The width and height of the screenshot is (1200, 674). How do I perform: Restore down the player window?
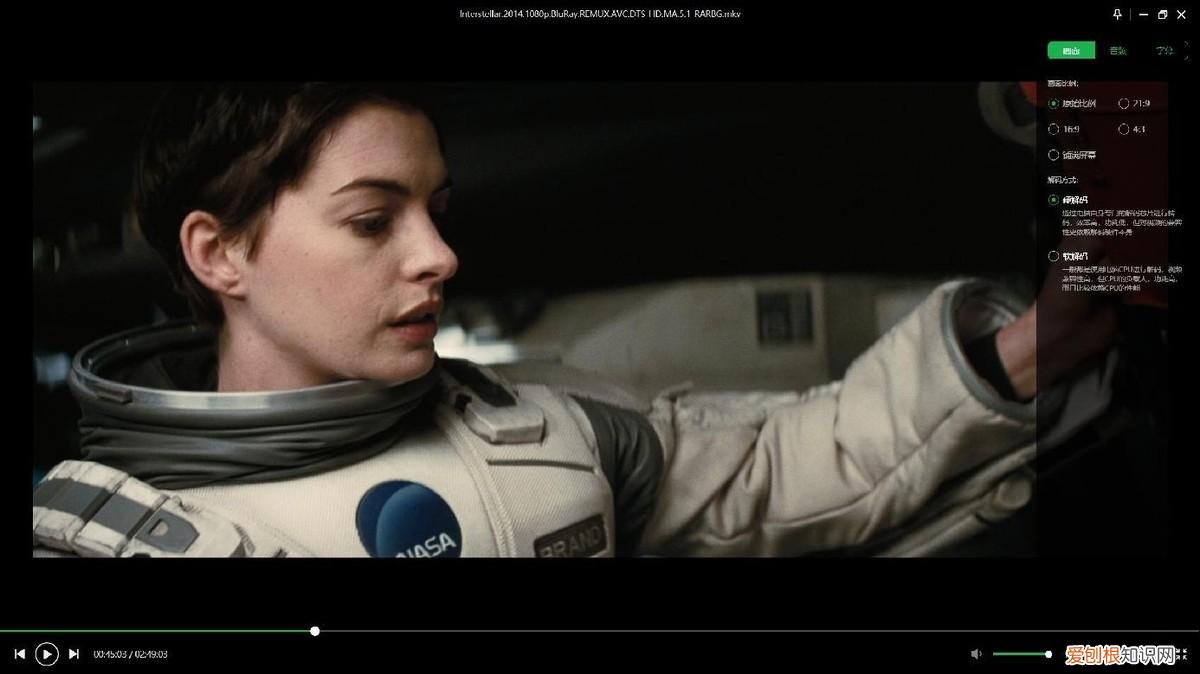[1162, 15]
